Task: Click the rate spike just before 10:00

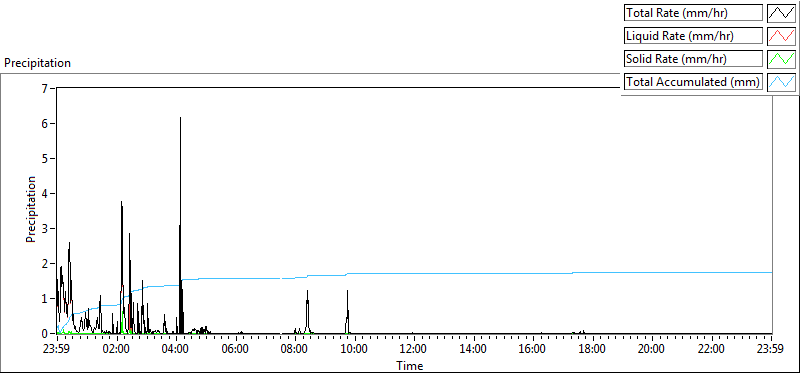Action: (347, 311)
